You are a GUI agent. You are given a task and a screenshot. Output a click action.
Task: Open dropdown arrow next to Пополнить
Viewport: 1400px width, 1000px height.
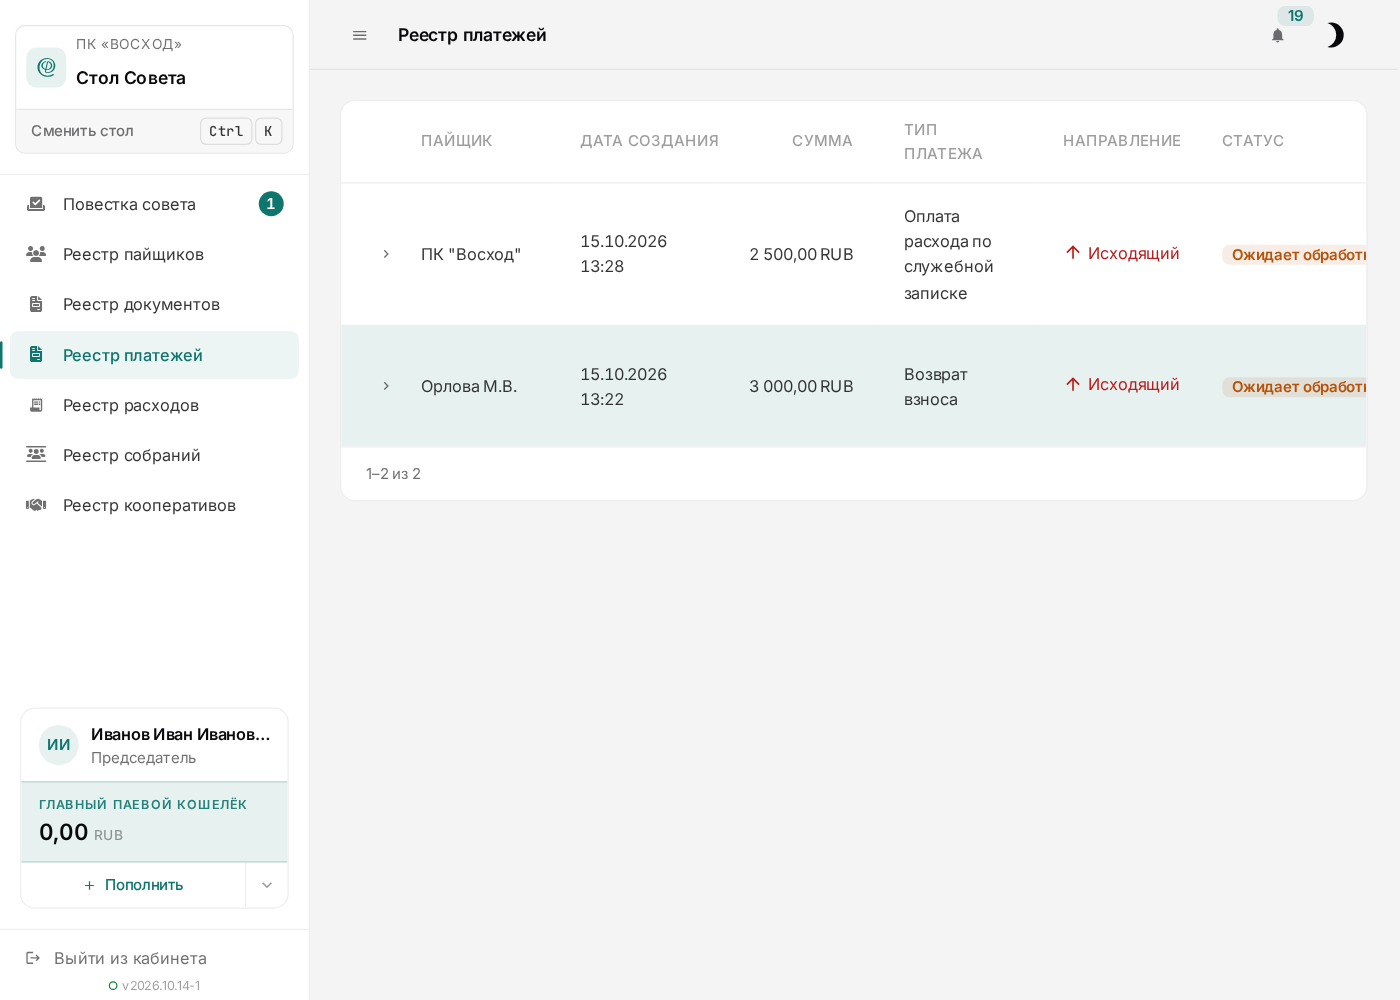click(x=267, y=885)
